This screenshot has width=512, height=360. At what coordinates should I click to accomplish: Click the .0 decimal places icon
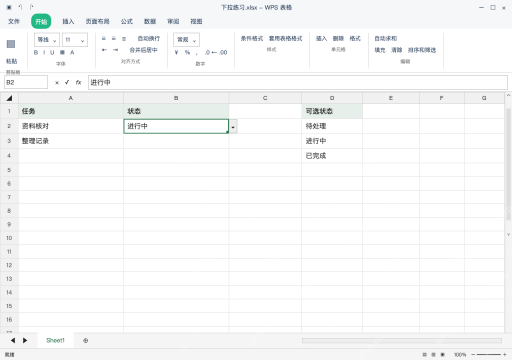click(208, 52)
